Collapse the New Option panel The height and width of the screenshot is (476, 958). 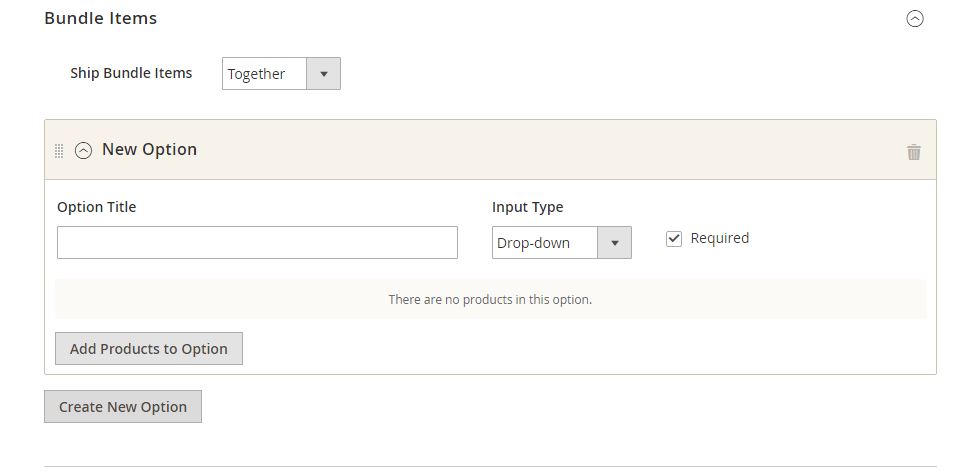(x=83, y=150)
